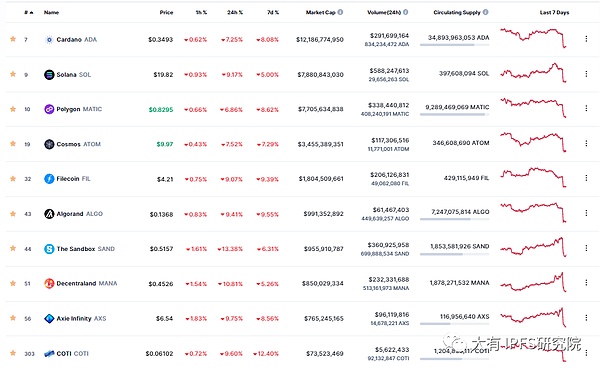Open the Solana 7-day price chart

[x=533, y=73]
